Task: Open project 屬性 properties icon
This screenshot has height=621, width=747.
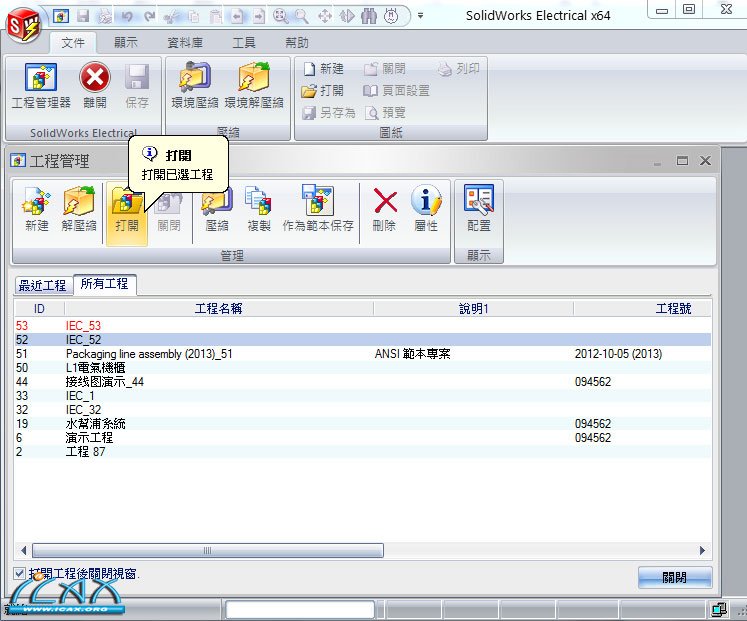Action: [426, 210]
